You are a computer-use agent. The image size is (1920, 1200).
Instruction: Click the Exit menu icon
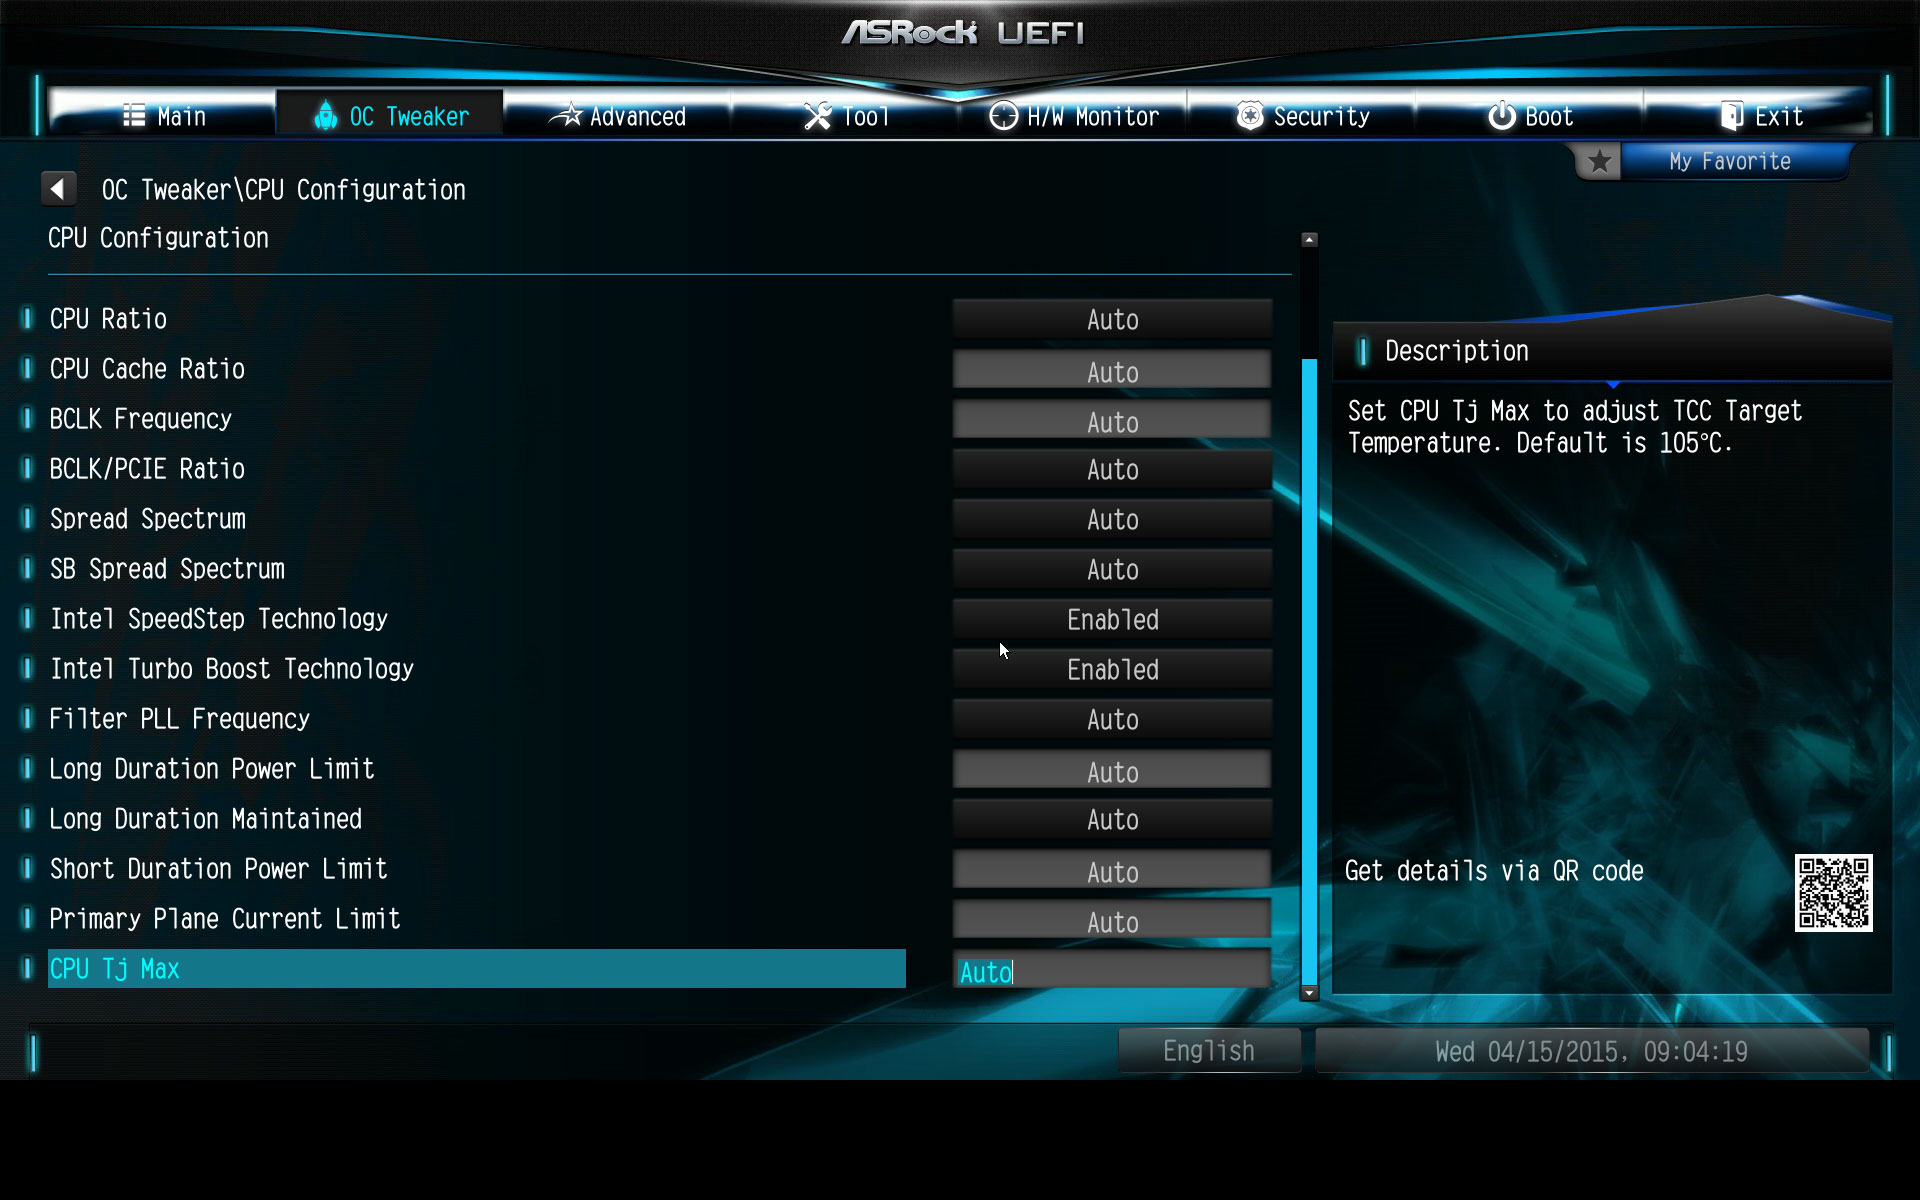point(1729,116)
